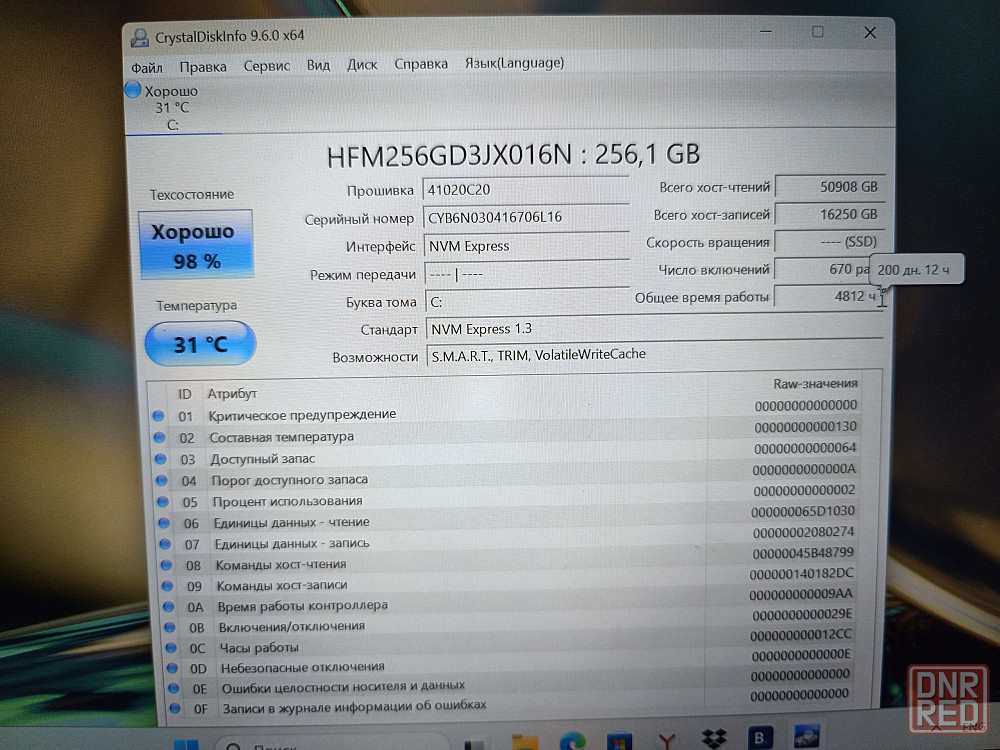The height and width of the screenshot is (750, 1000).
Task: Select row 04 Порог доступного запаса
Action: [x=509, y=474]
